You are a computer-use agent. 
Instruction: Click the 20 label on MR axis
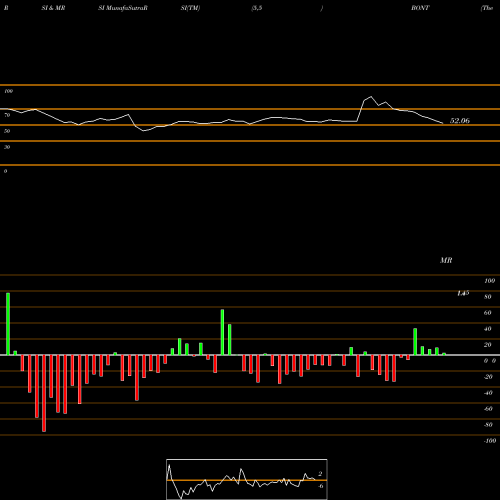tap(488, 345)
